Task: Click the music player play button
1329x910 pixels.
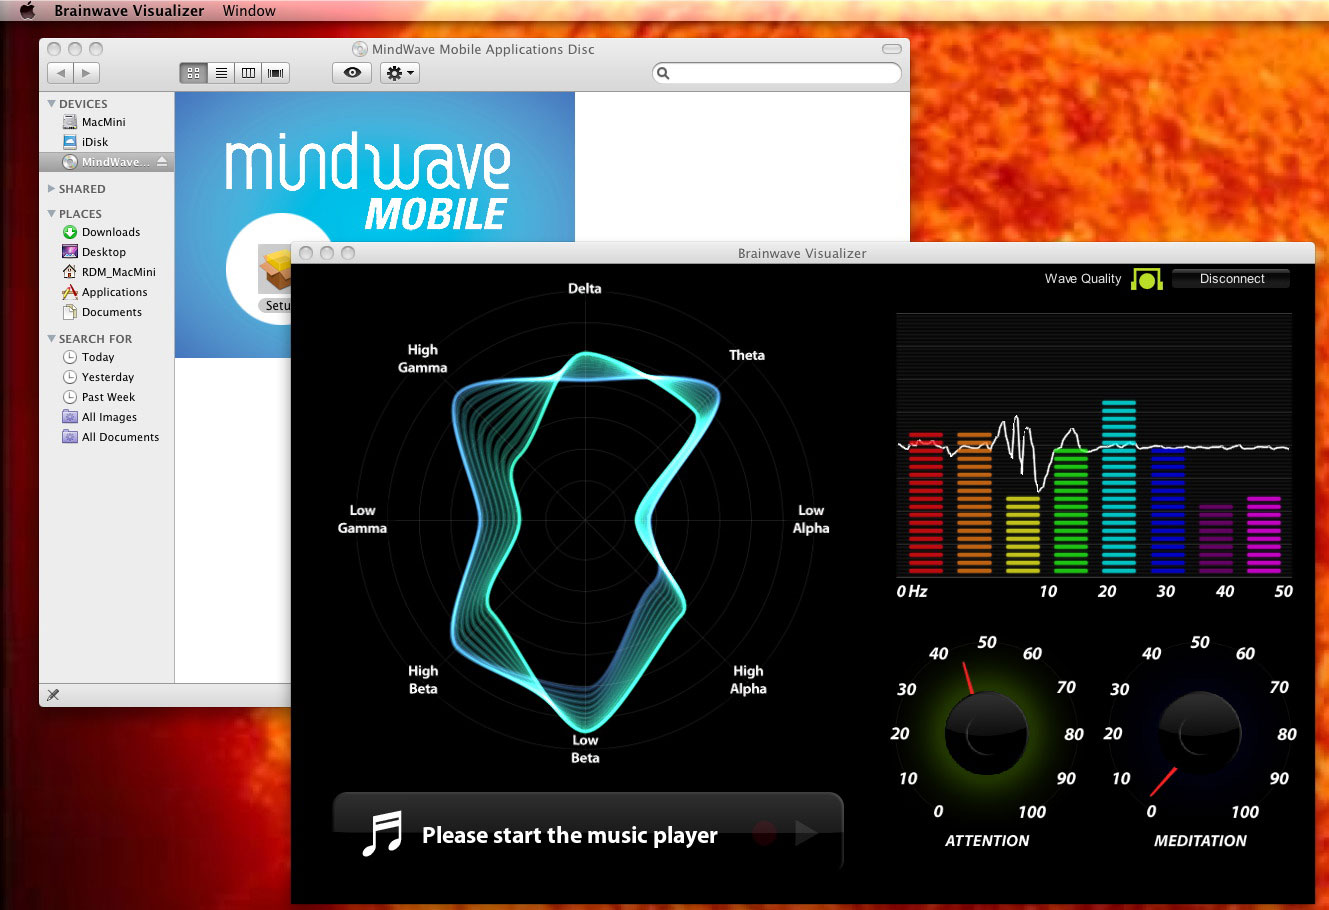Action: point(806,833)
